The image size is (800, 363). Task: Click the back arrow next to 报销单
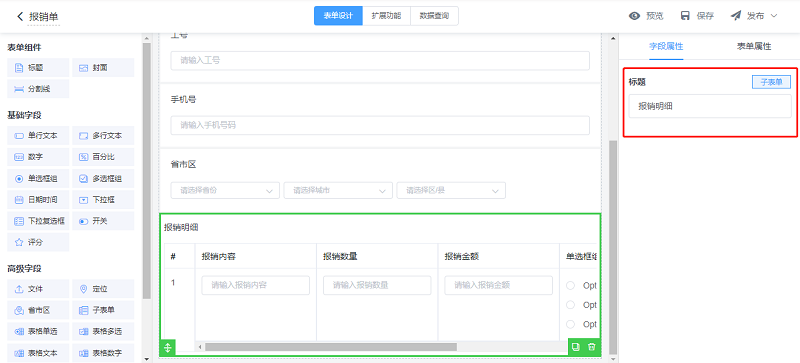pyautogui.click(x=20, y=16)
